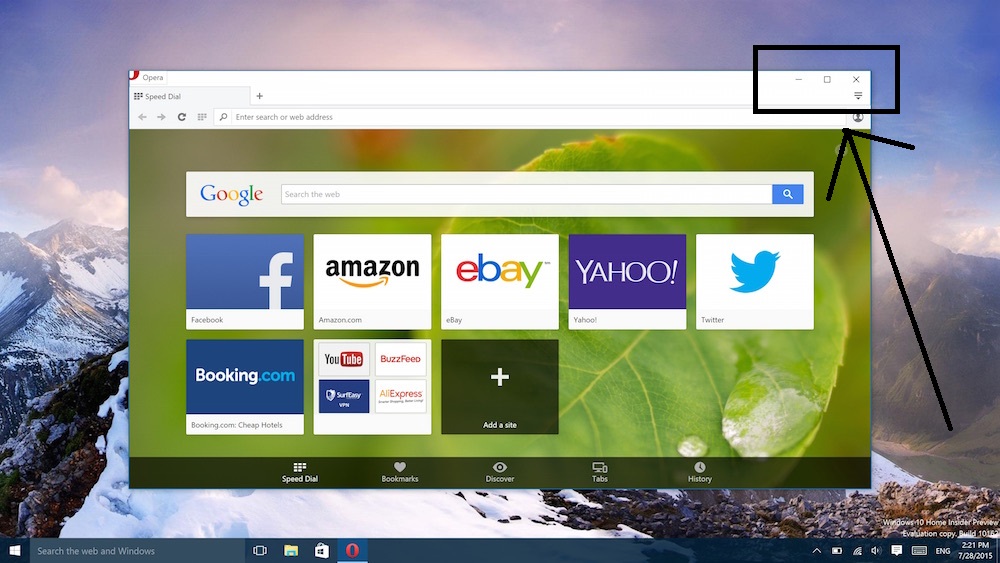Open Tabs in bottom bar
Screen dimensions: 1000x563
(x=599, y=472)
